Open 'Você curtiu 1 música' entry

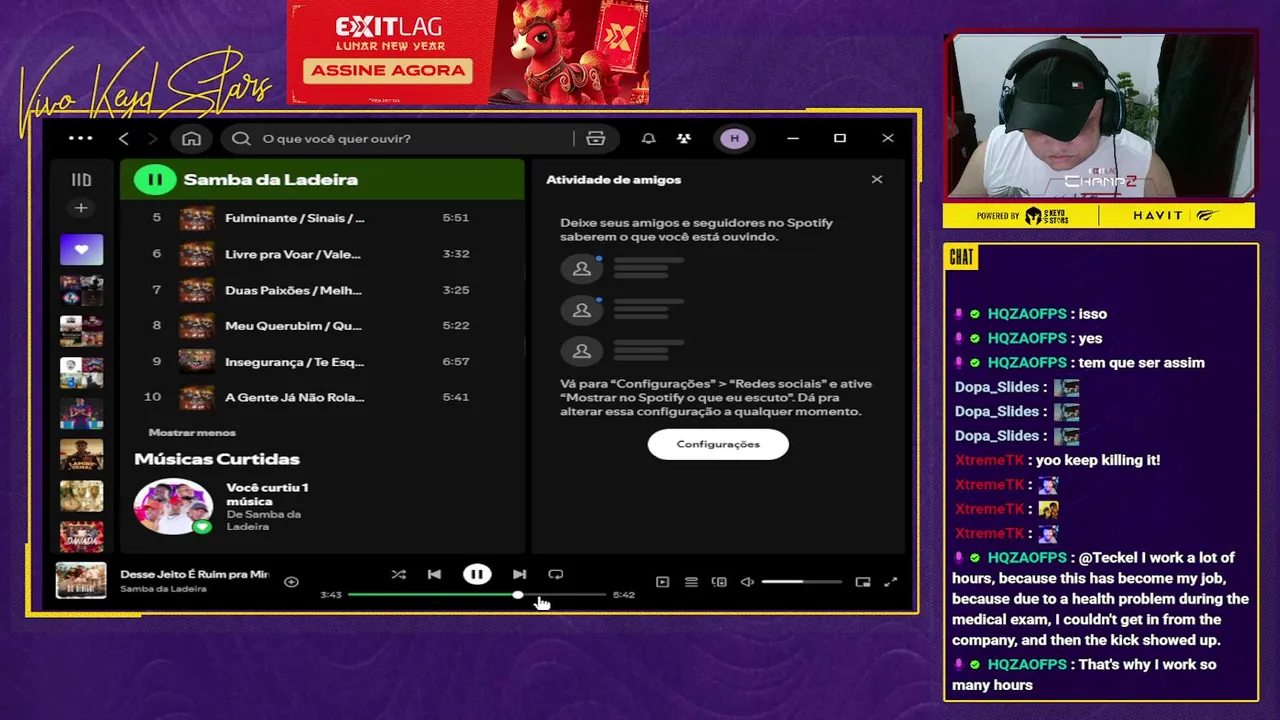tap(267, 494)
